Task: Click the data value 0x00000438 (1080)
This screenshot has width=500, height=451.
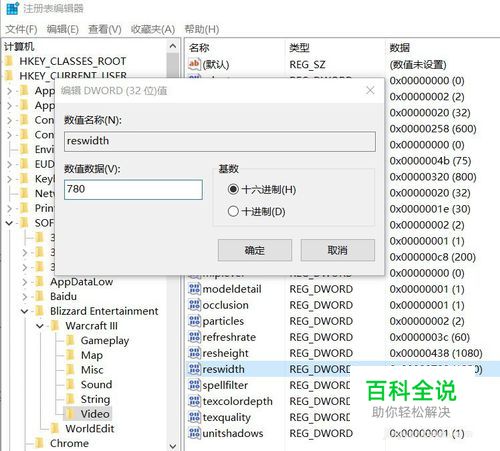Action: click(x=436, y=353)
